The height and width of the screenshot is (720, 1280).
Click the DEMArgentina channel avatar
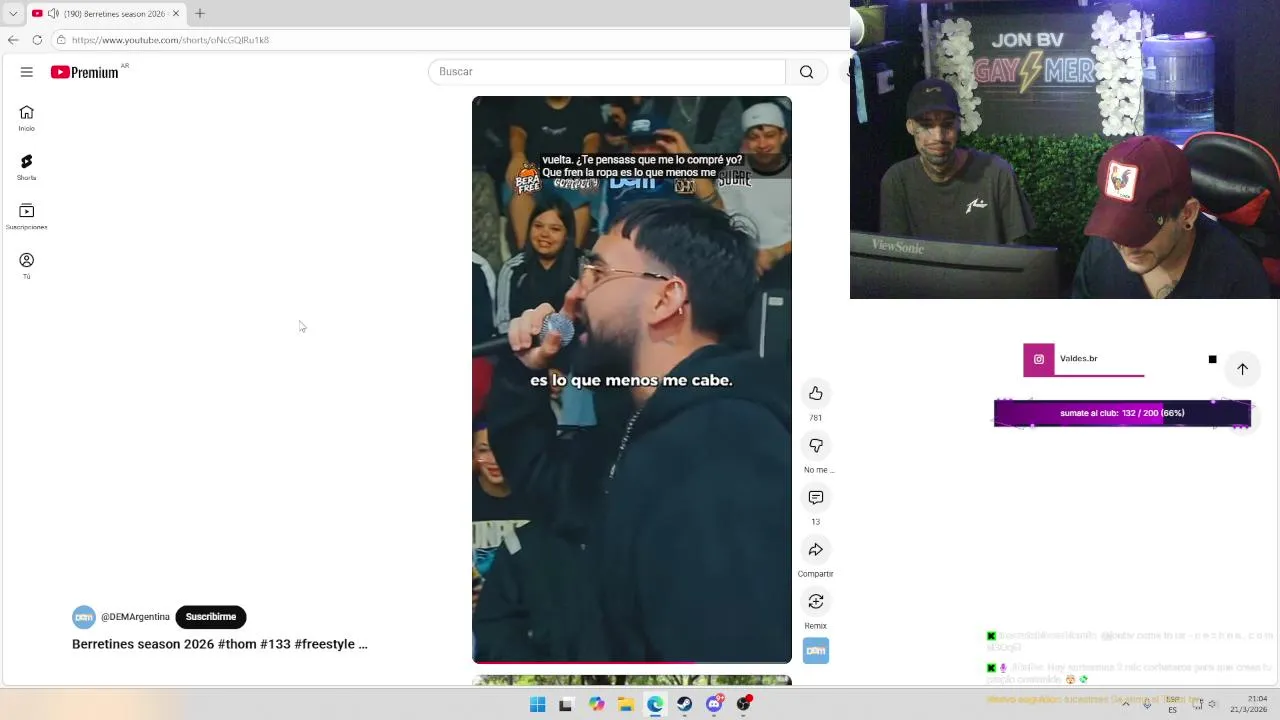click(84, 617)
